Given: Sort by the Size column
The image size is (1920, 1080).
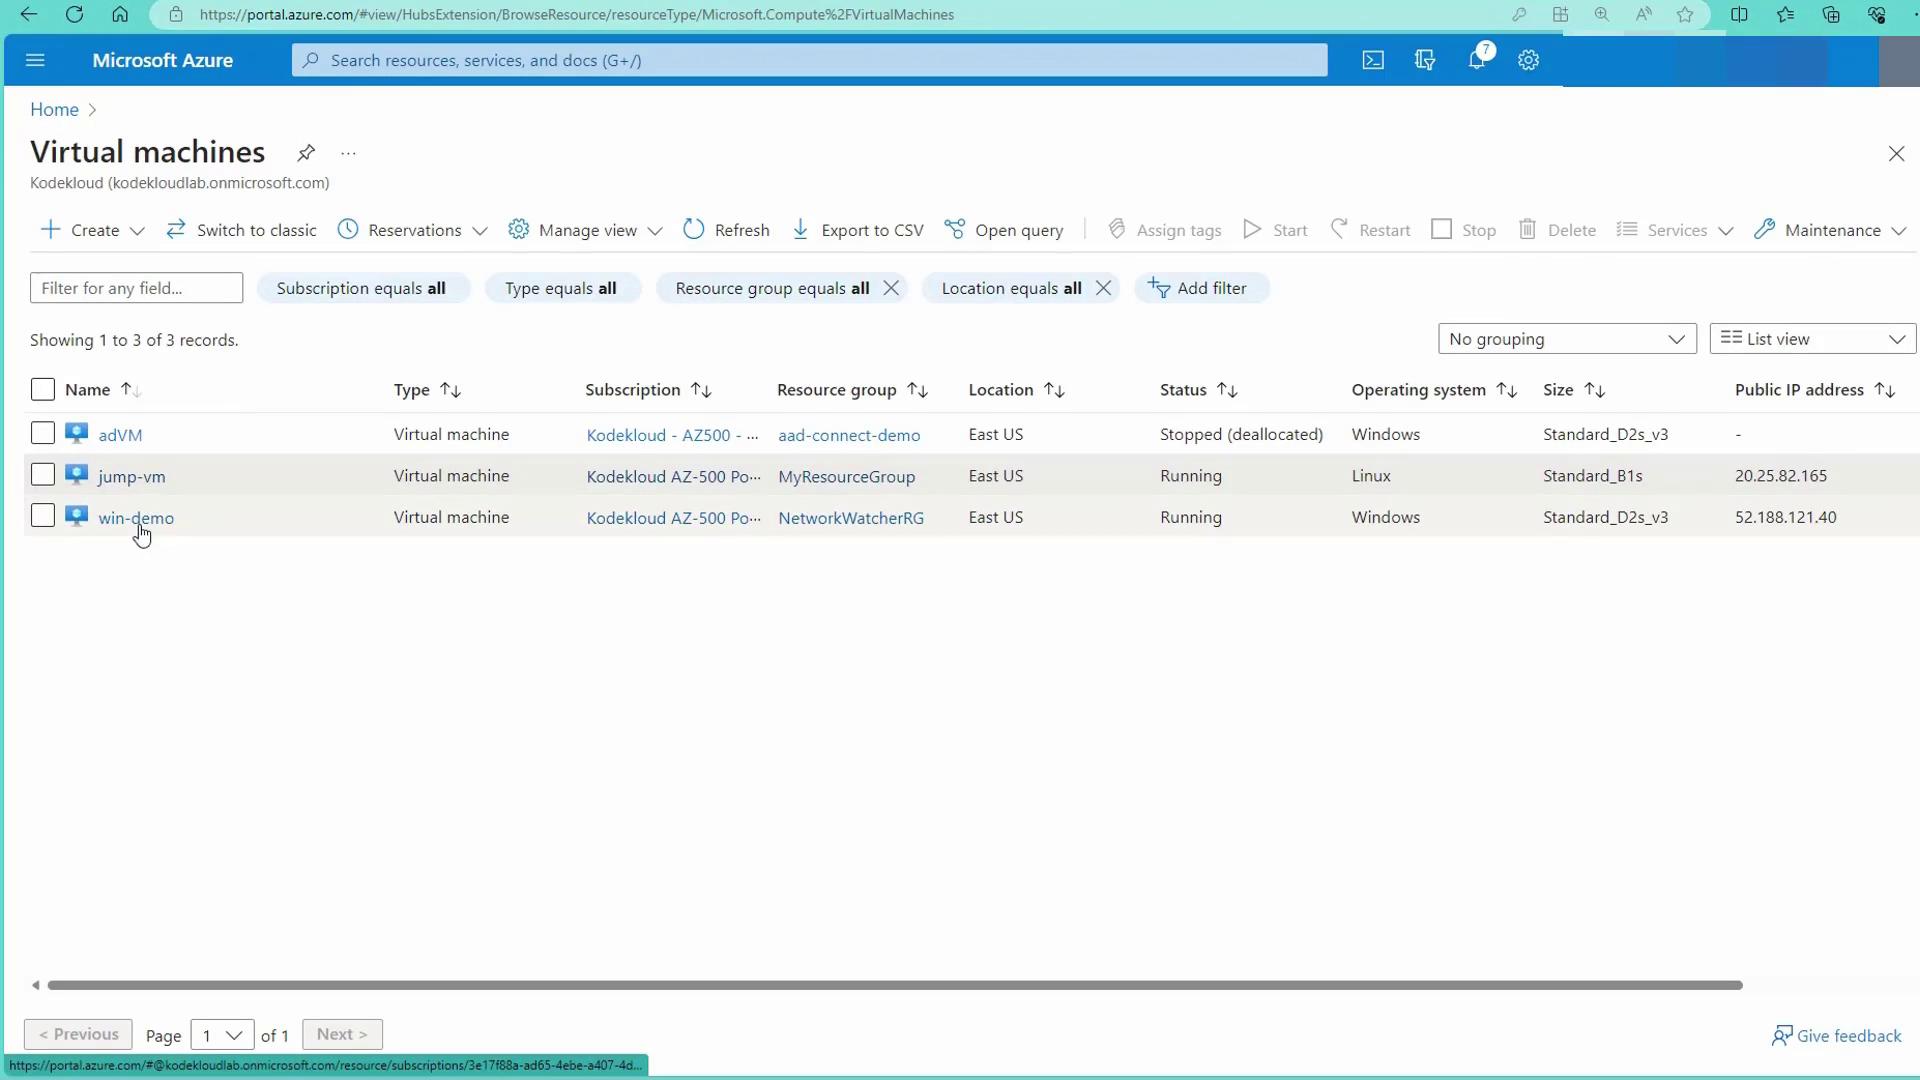Looking at the screenshot, I should point(1574,390).
